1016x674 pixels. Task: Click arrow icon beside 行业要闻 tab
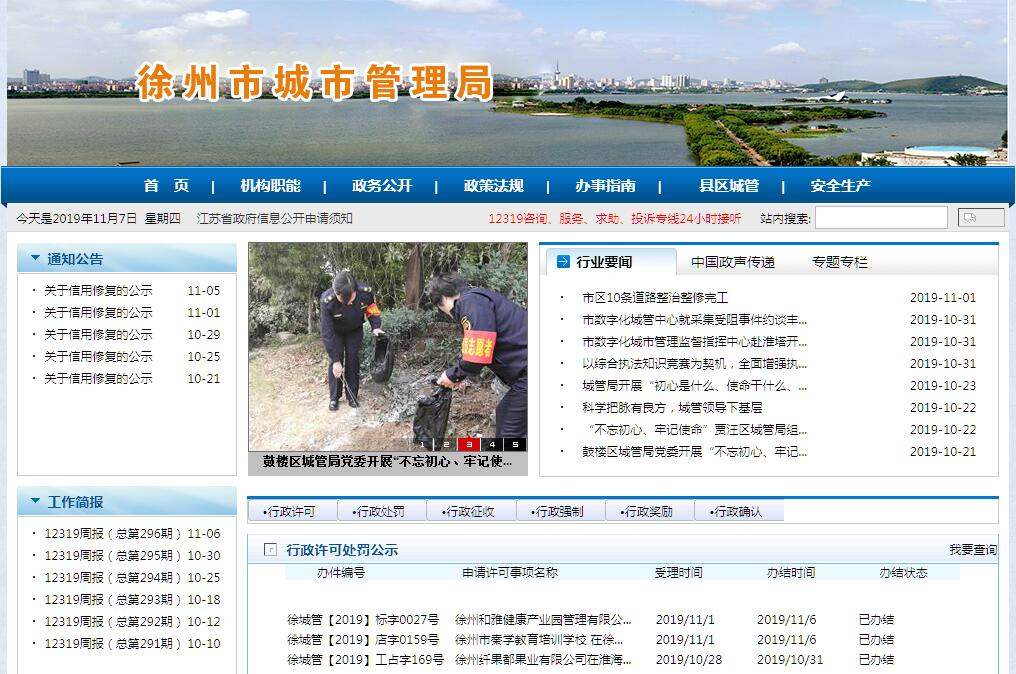(x=563, y=262)
